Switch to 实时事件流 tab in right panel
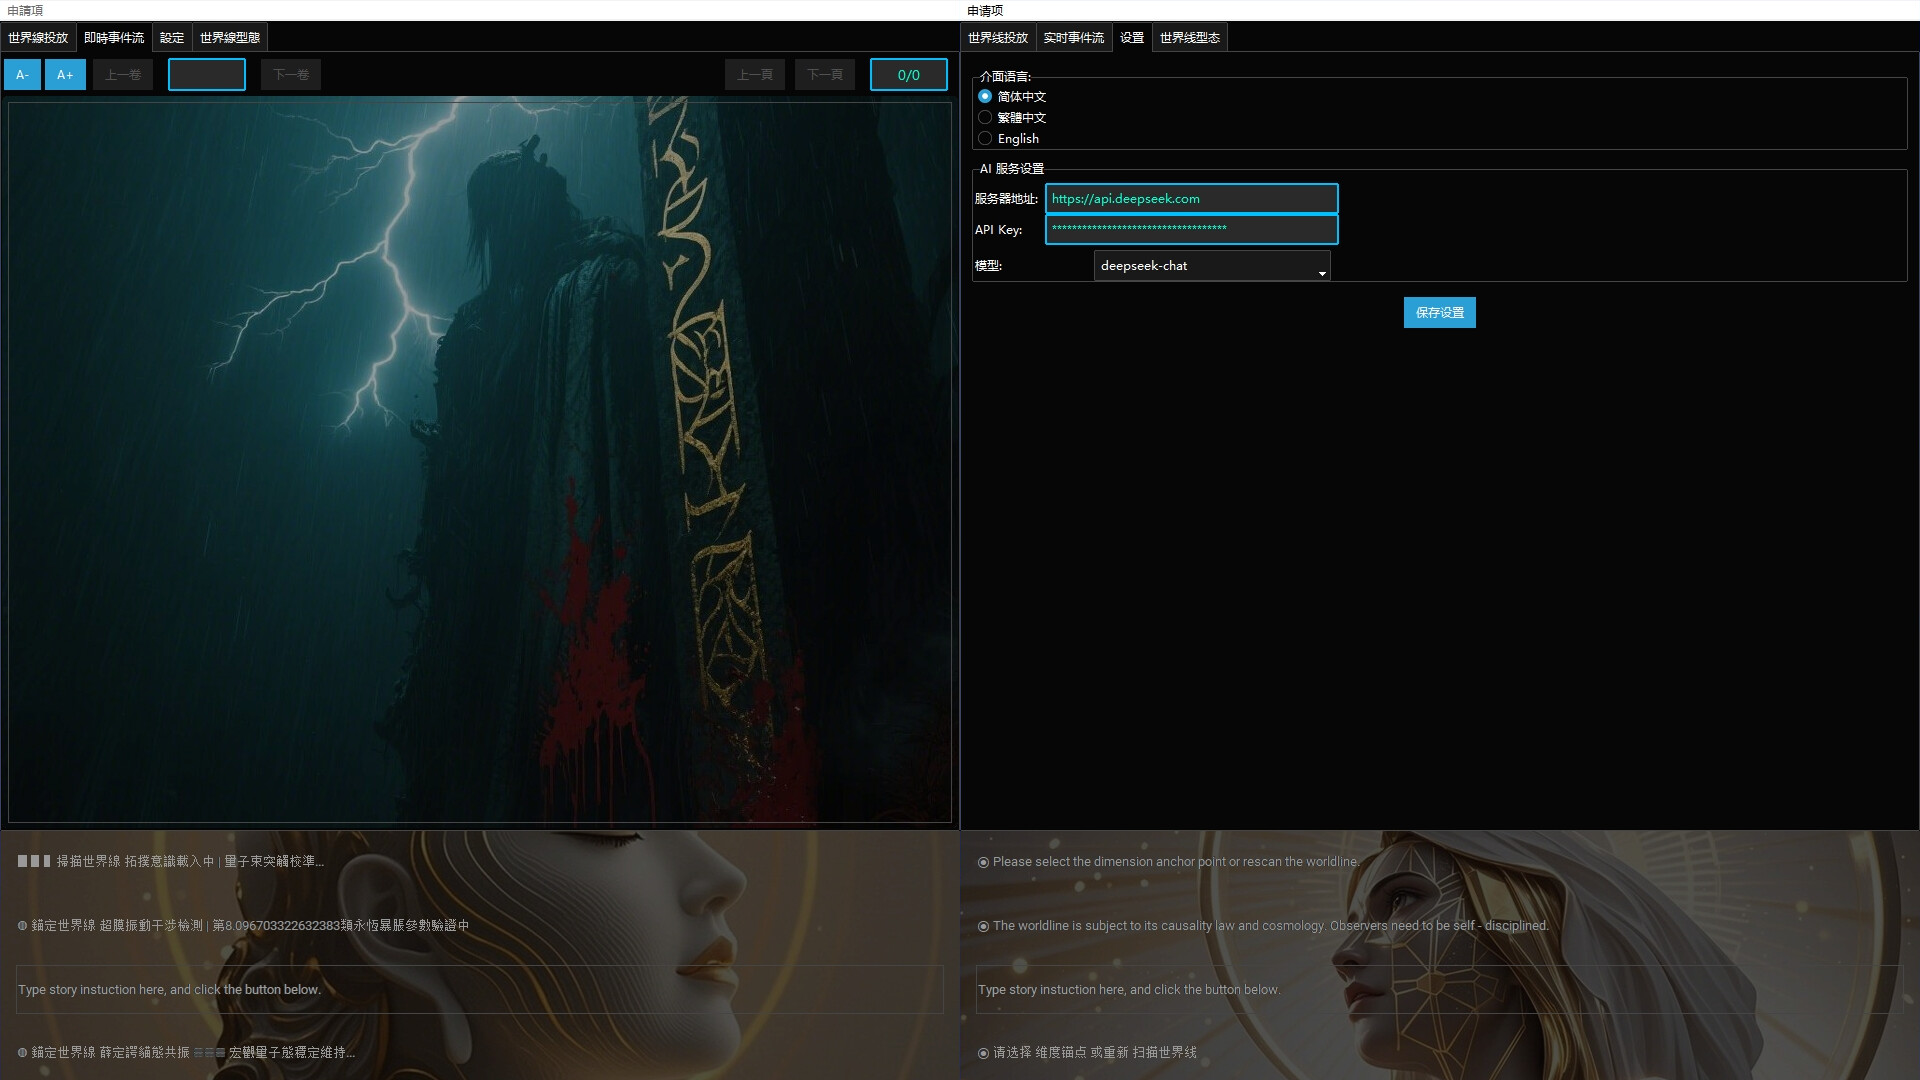 1073,38
